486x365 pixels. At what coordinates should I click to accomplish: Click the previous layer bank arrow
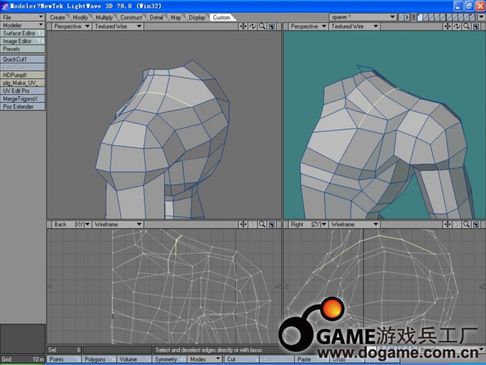pyautogui.click(x=401, y=17)
